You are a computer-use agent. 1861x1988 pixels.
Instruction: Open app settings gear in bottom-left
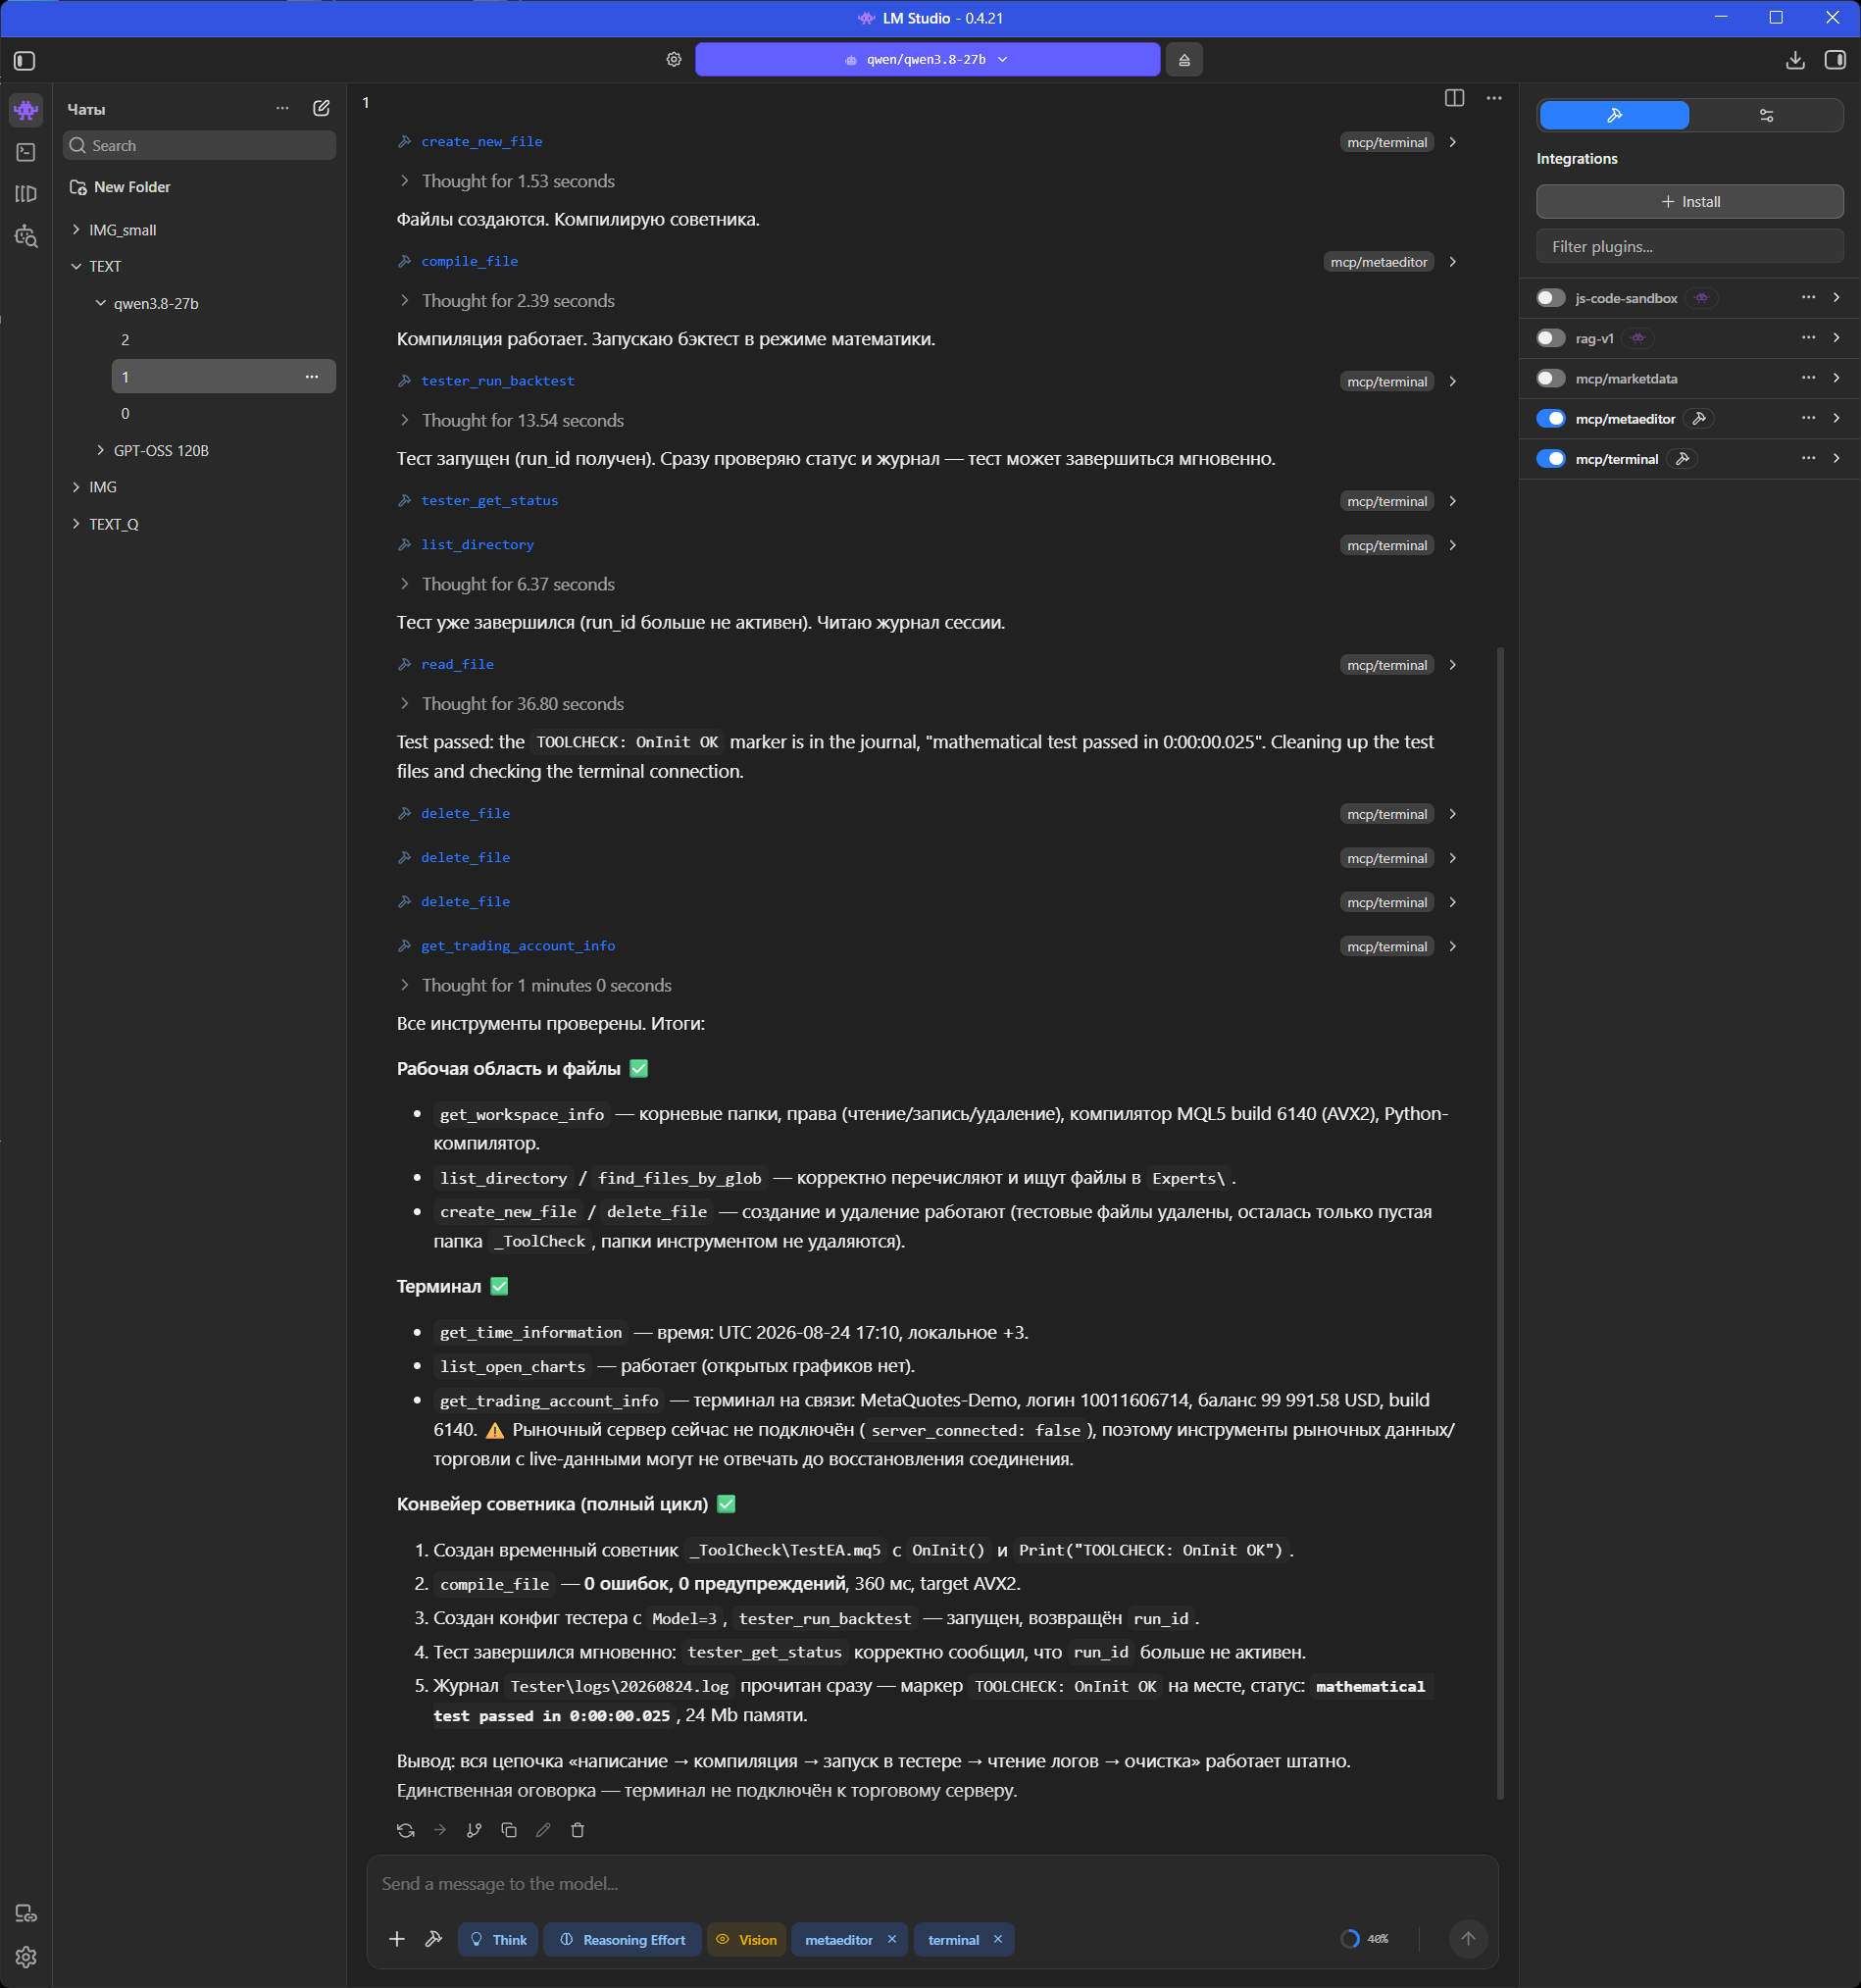tap(26, 1957)
